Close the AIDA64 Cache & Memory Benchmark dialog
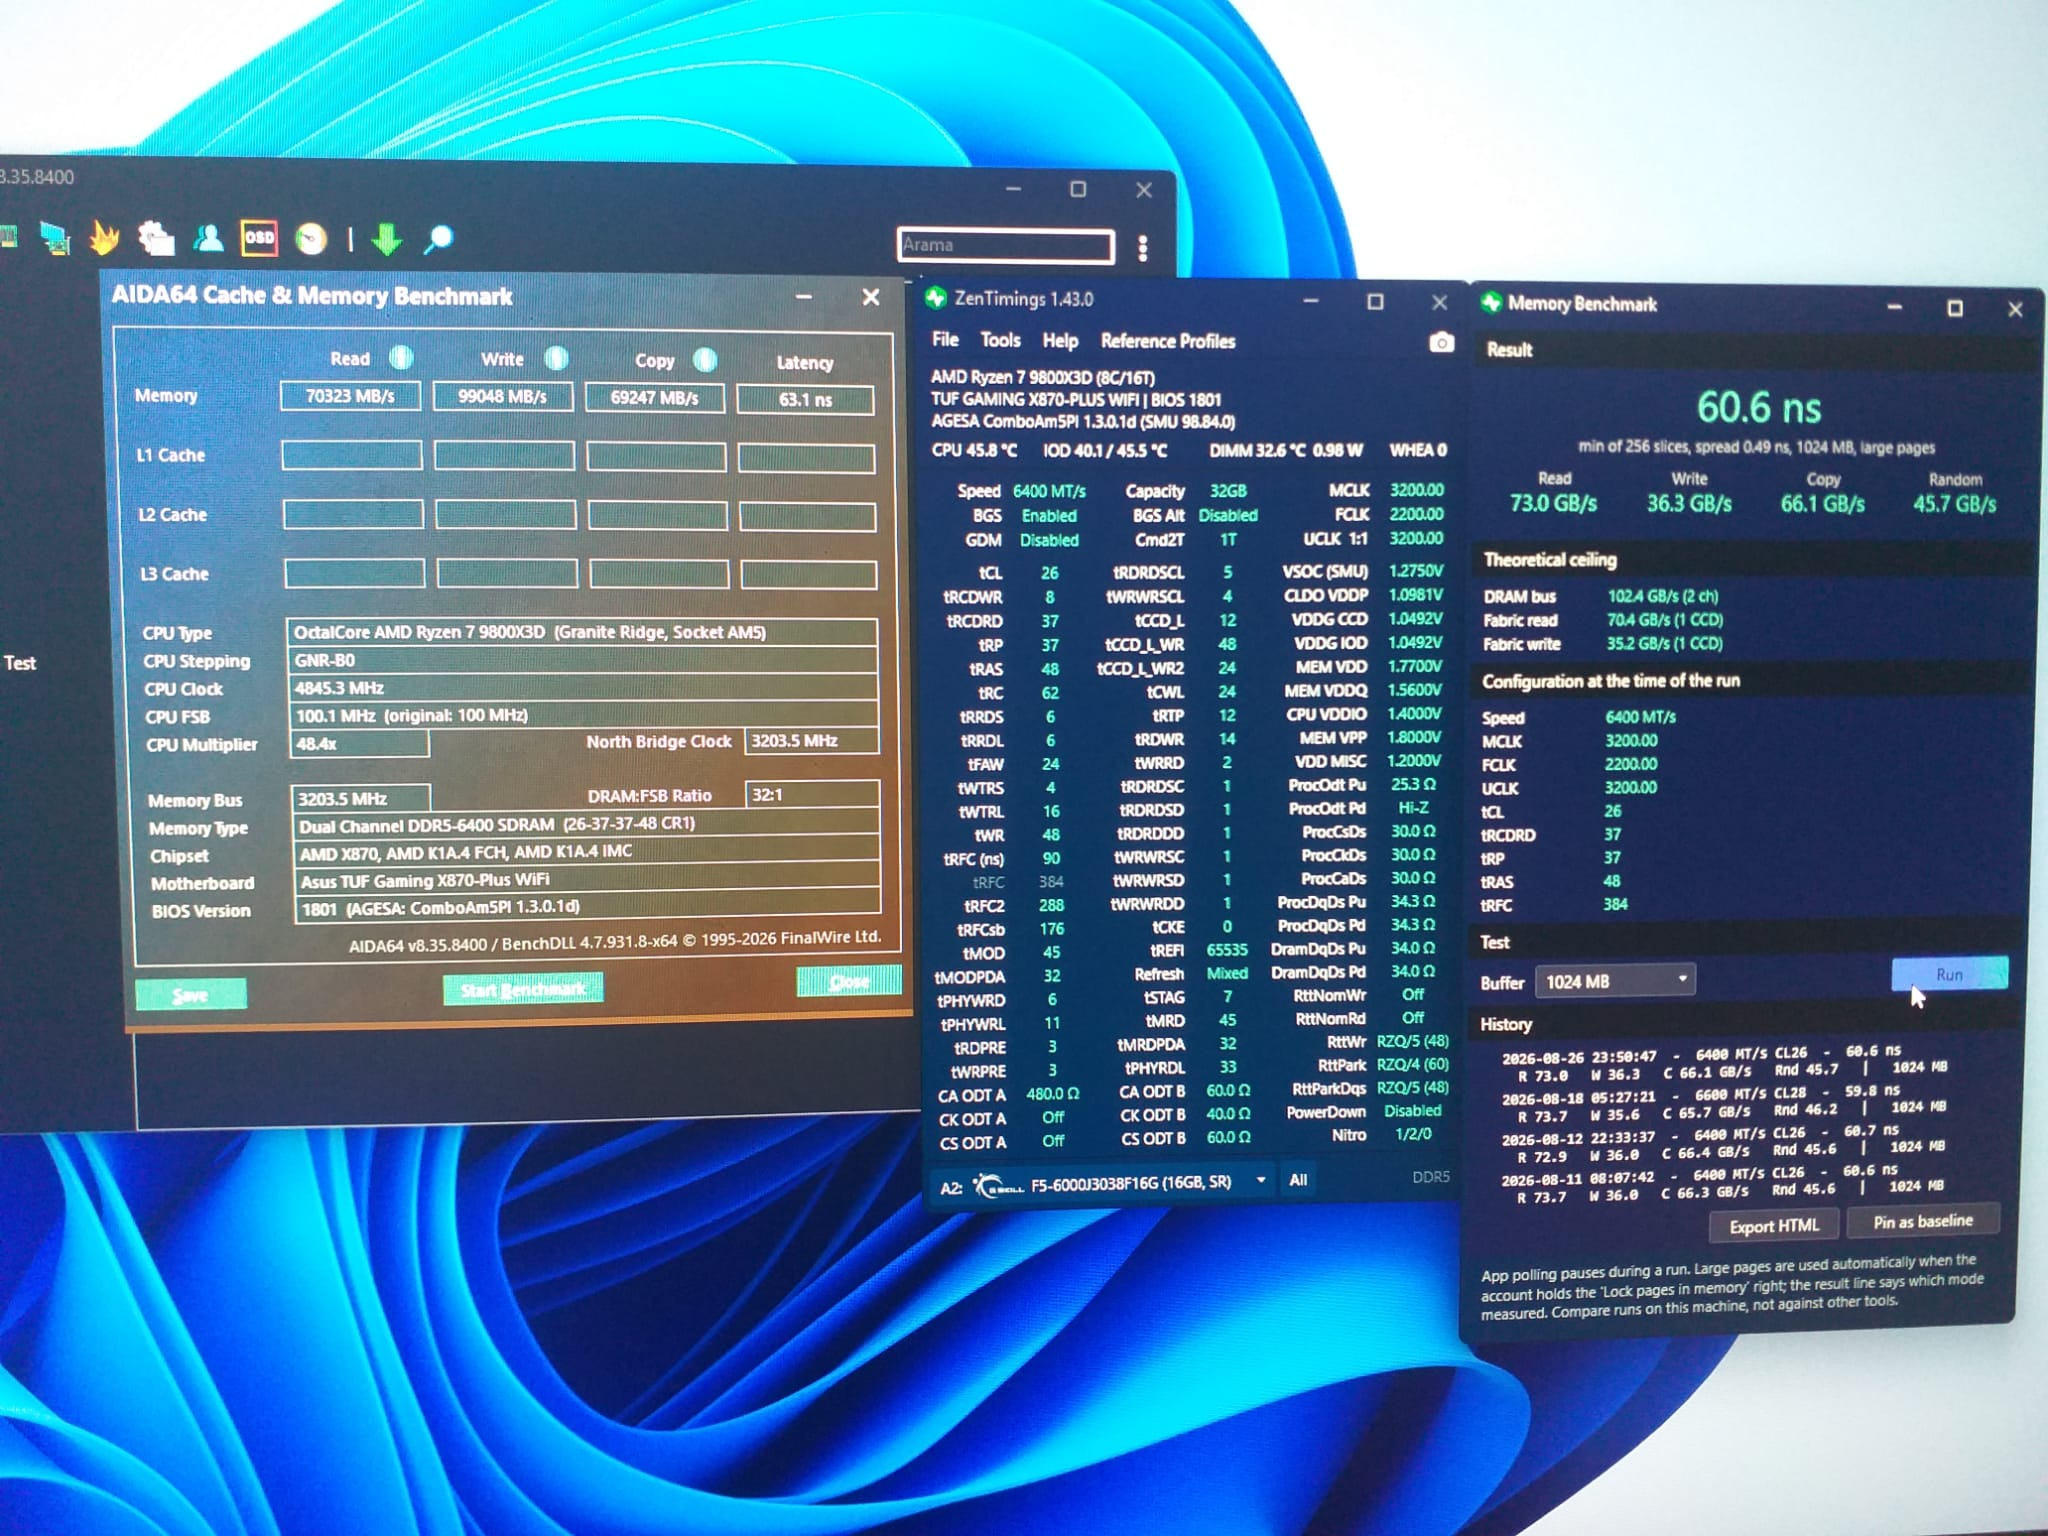The width and height of the screenshot is (2048, 1536). 870,297
